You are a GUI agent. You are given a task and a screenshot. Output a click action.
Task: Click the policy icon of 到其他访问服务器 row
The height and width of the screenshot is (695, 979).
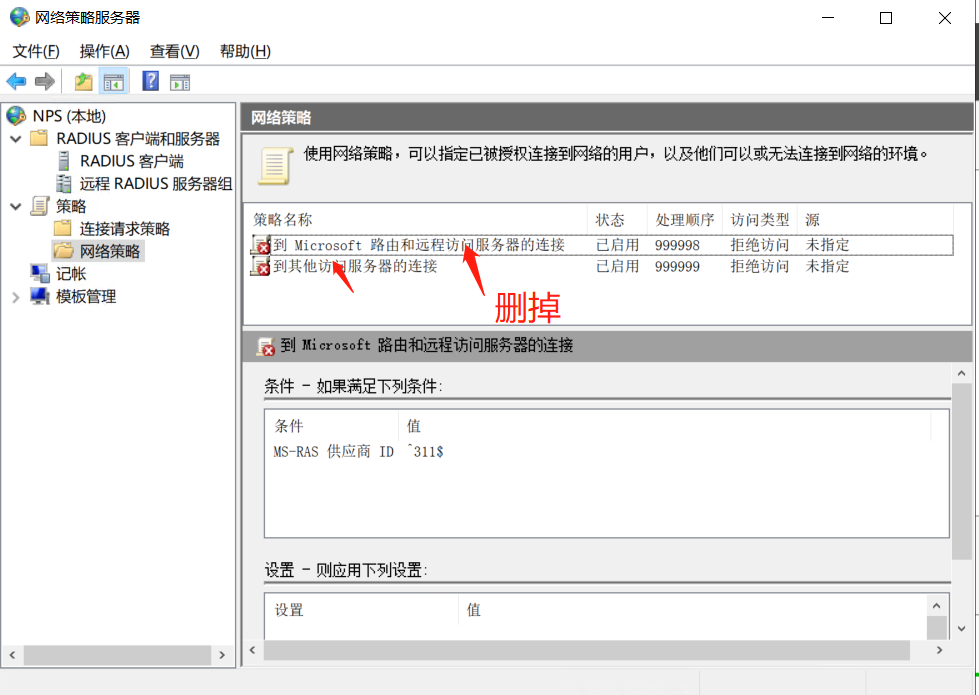[x=260, y=266]
